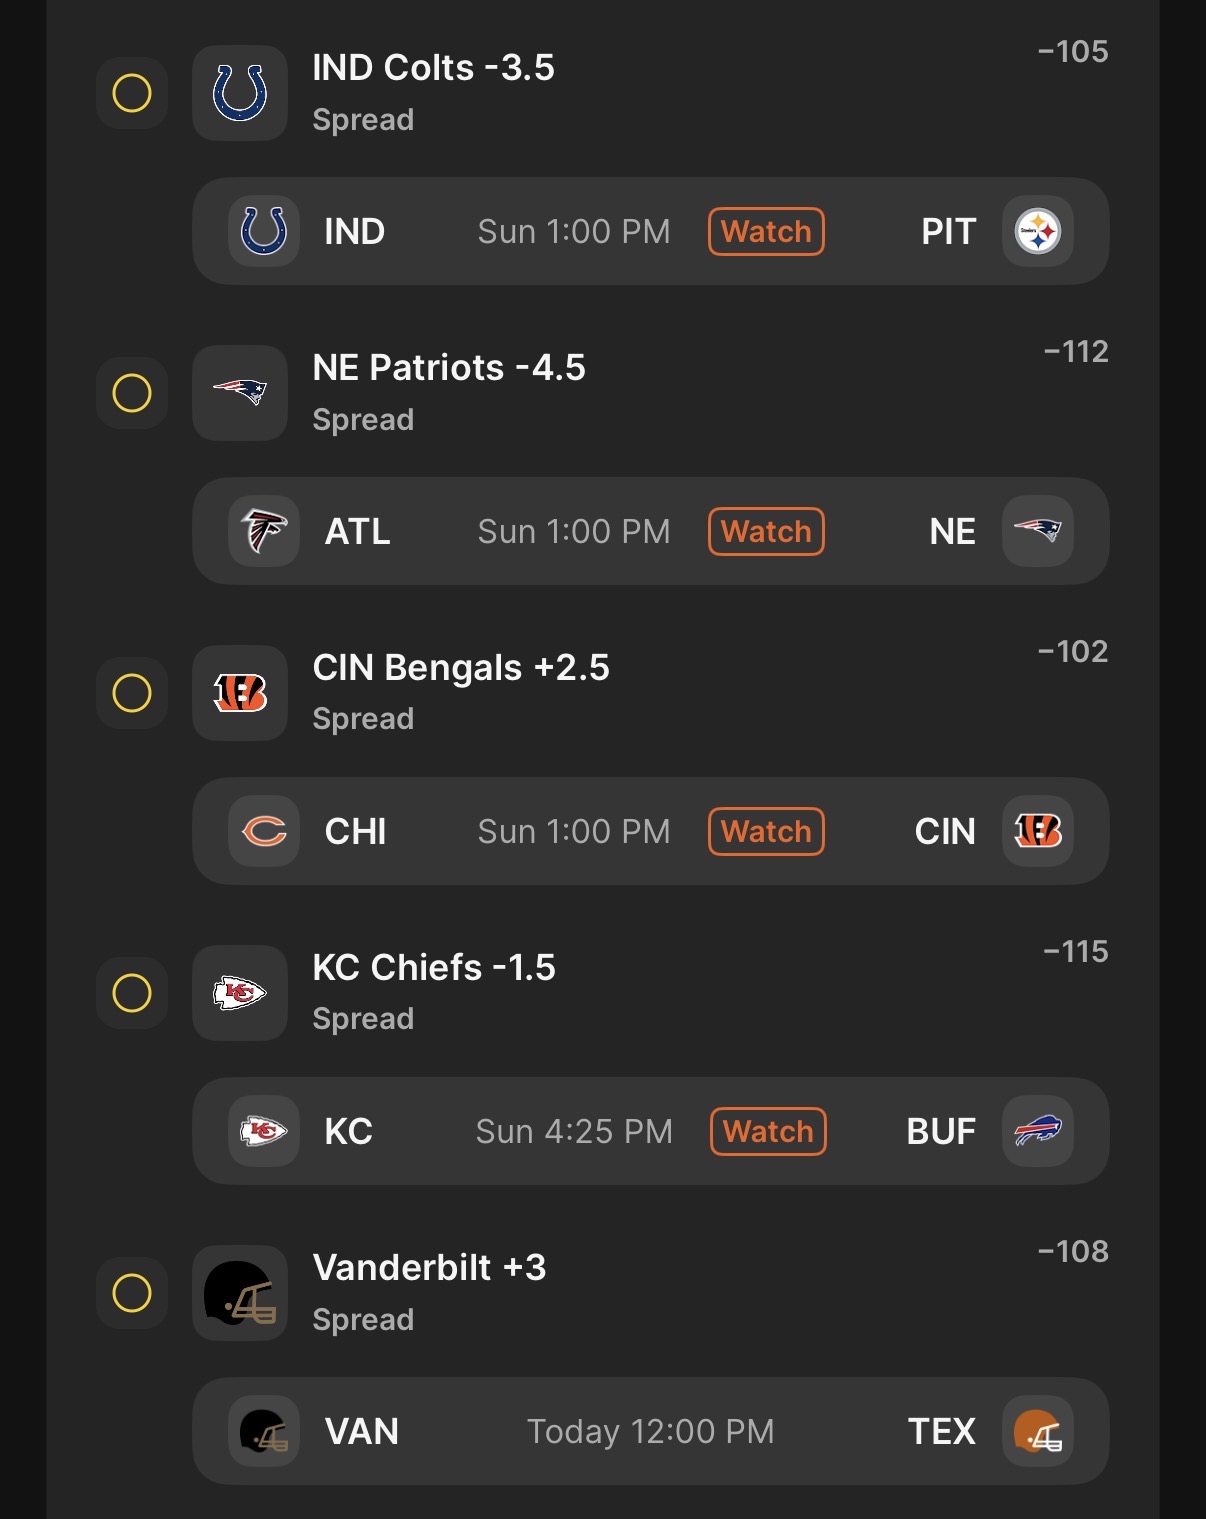1206x1519 pixels.
Task: Toggle the KC Chiefs -1.5 pick circle
Action: [x=132, y=993]
